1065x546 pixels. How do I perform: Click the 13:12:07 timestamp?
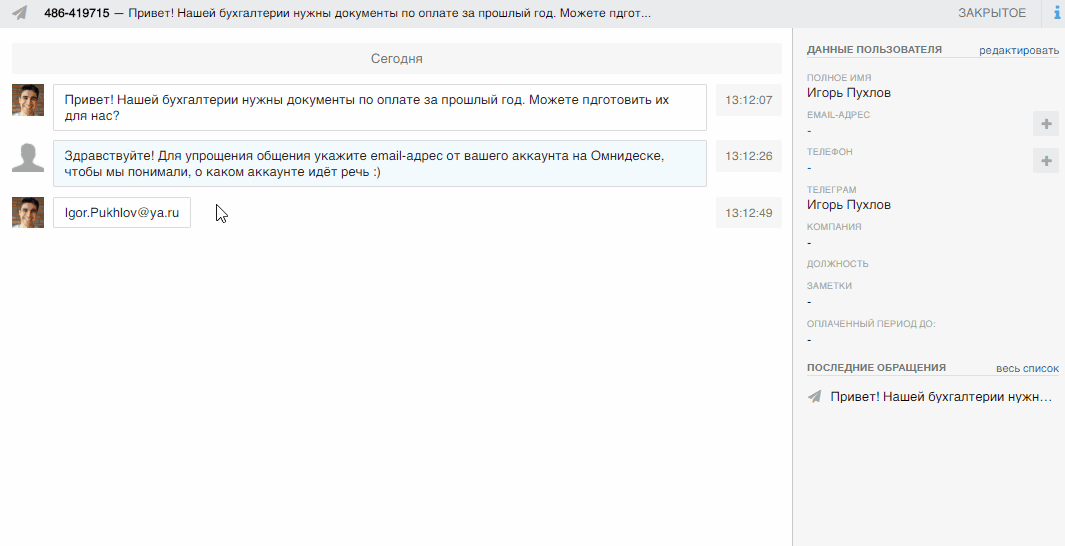tap(748, 100)
